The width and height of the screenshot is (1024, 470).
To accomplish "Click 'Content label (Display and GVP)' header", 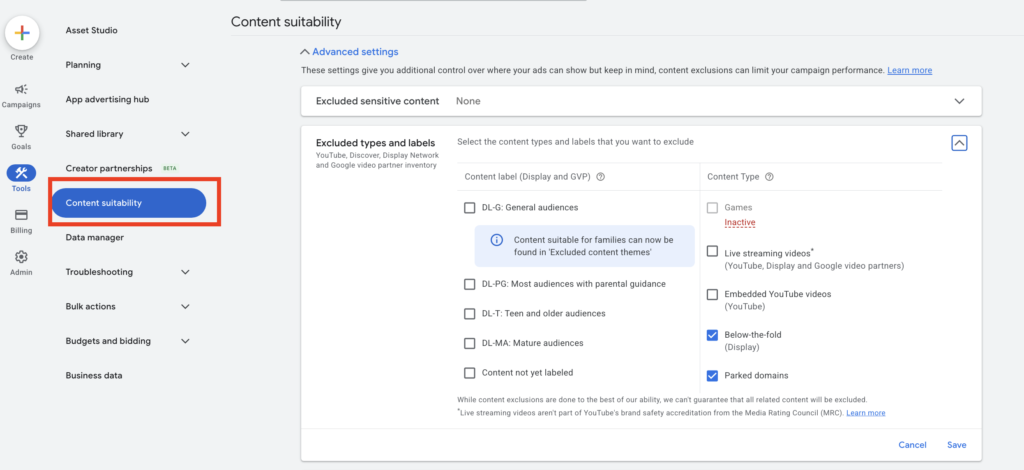I will click(x=528, y=177).
